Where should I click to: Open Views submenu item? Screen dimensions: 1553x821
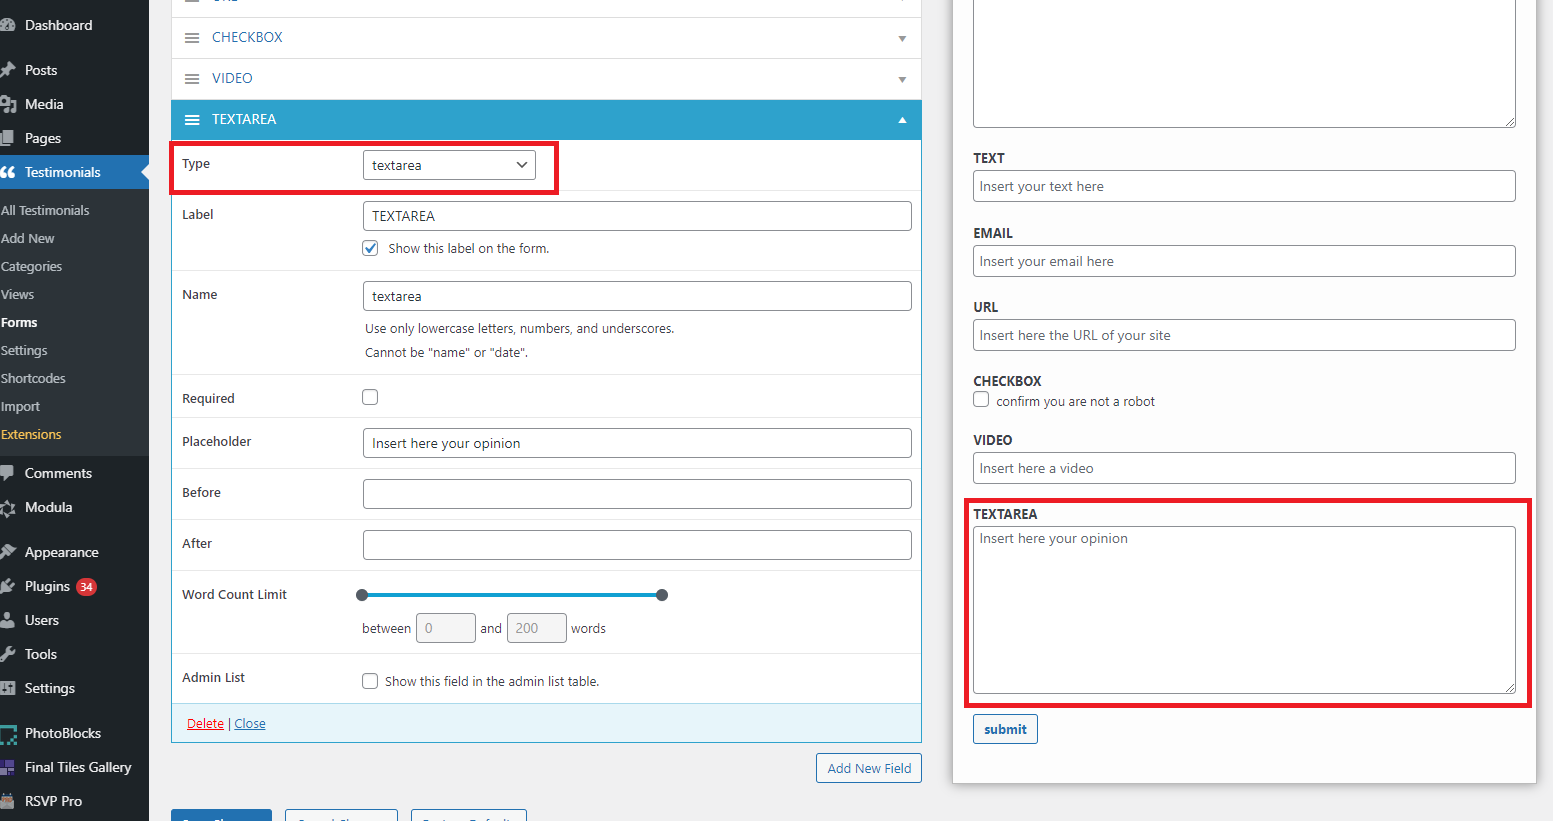18,294
